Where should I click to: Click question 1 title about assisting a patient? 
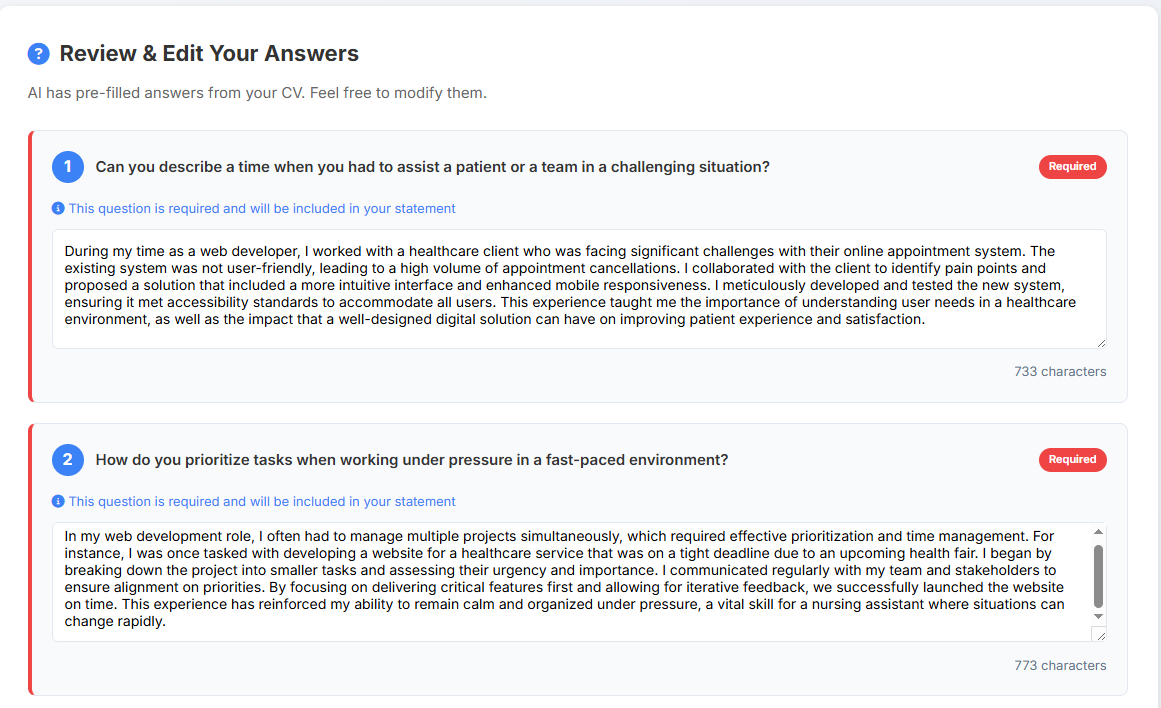[x=432, y=167]
